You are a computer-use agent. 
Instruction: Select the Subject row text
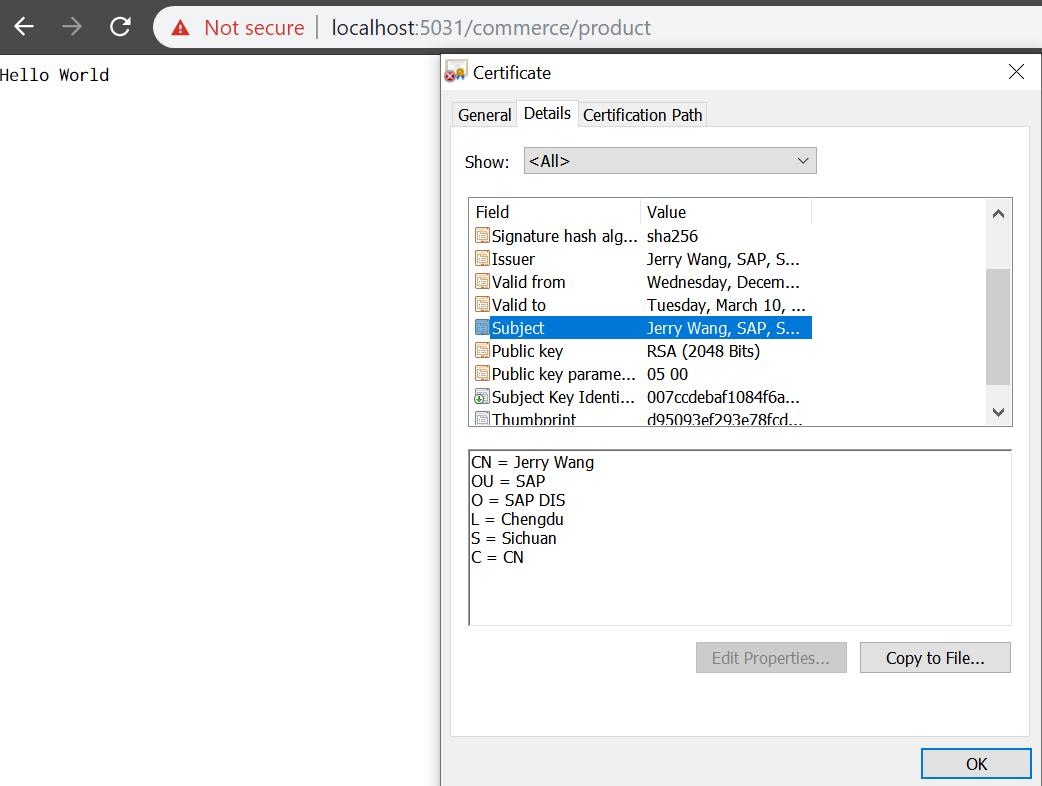518,328
